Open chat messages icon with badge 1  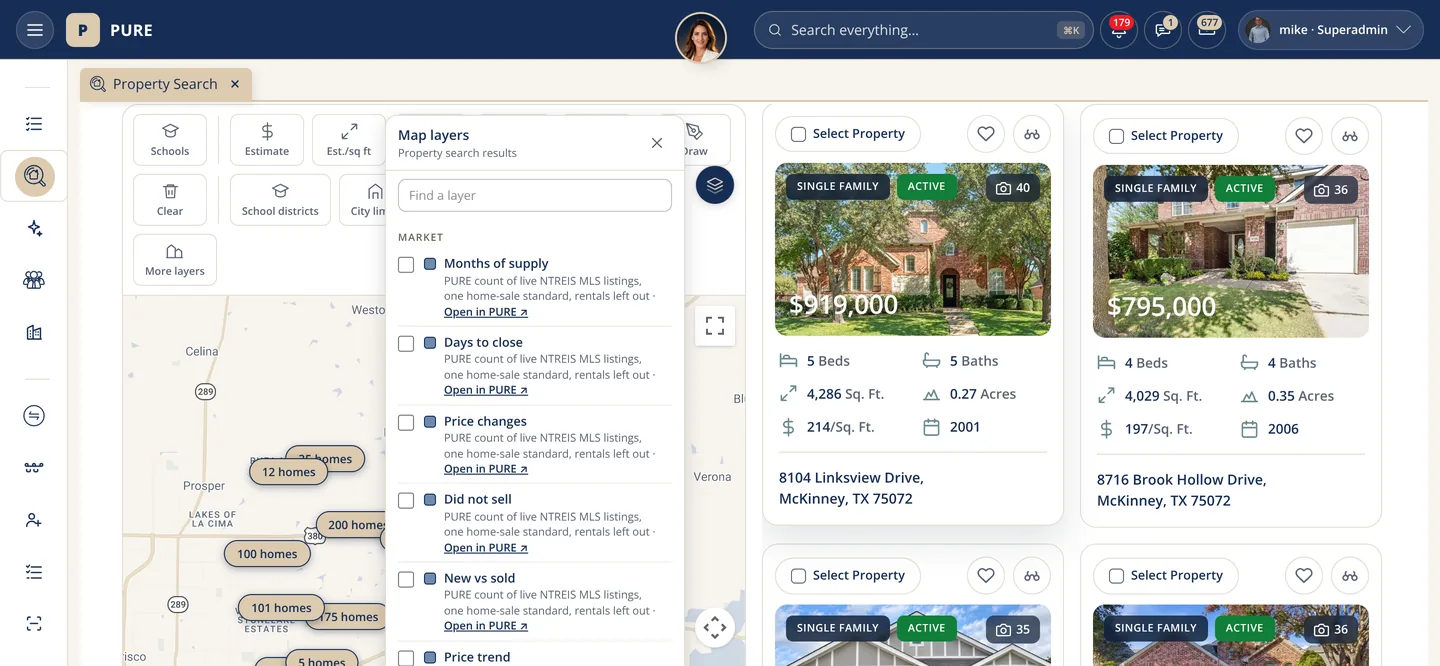(1163, 30)
